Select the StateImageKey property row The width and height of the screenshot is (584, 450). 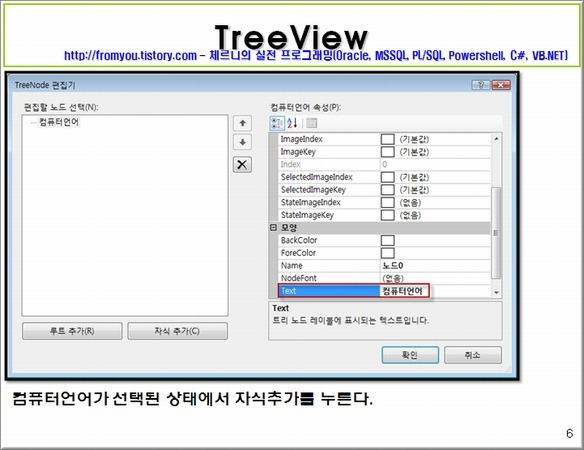pos(385,215)
